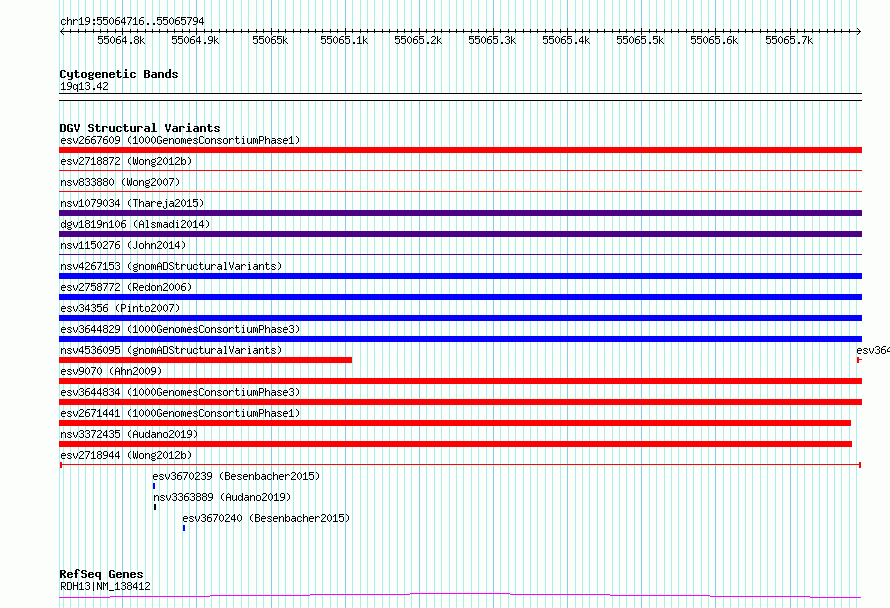Click the blue bar under nsv4267153
890x608 pixels.
[x=460, y=276]
